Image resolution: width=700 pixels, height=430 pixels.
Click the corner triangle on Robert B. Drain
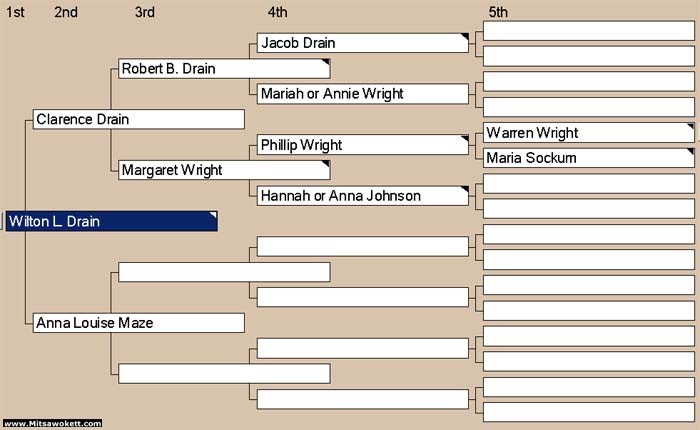pyautogui.click(x=325, y=63)
